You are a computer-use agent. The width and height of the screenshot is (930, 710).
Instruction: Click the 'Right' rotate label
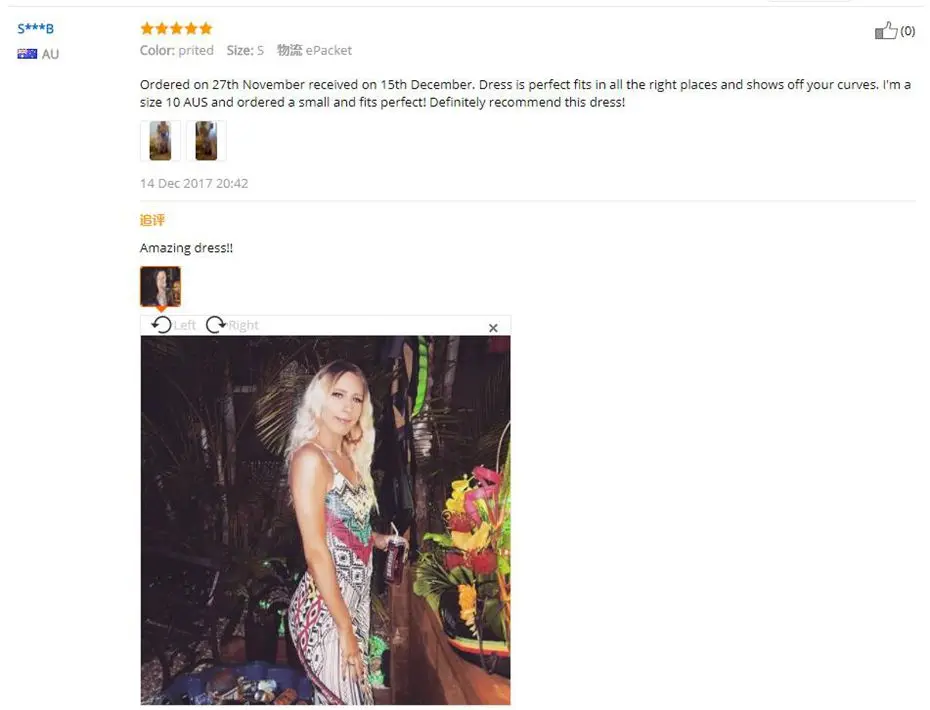[243, 325]
